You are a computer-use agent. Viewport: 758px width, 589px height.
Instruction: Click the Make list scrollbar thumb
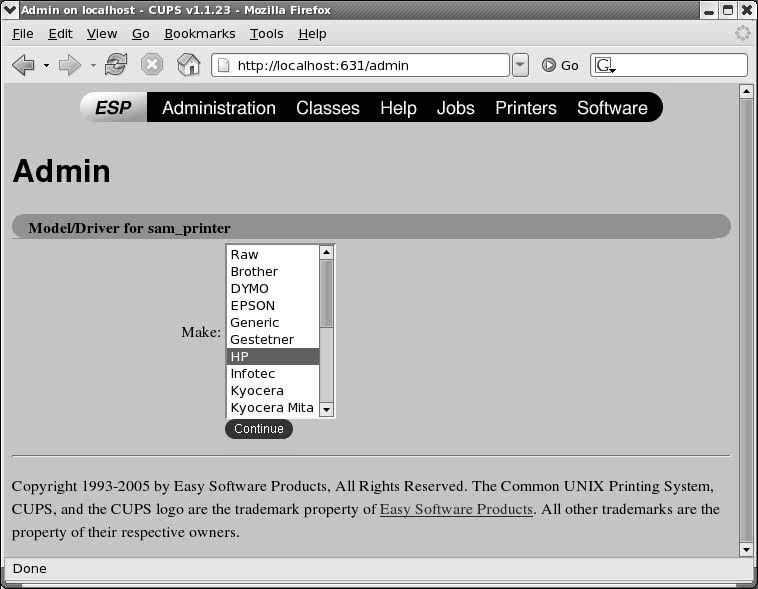326,294
